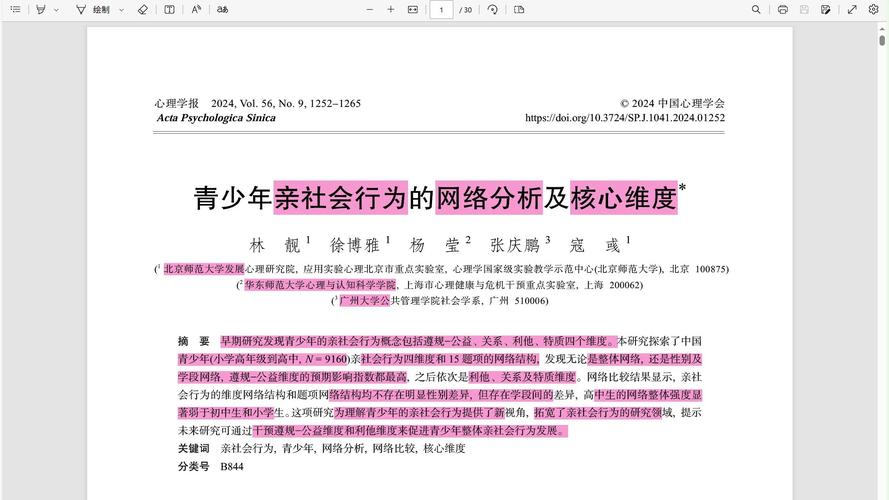Open the PDF viewer settings gear
889x500 pixels.
(874, 10)
